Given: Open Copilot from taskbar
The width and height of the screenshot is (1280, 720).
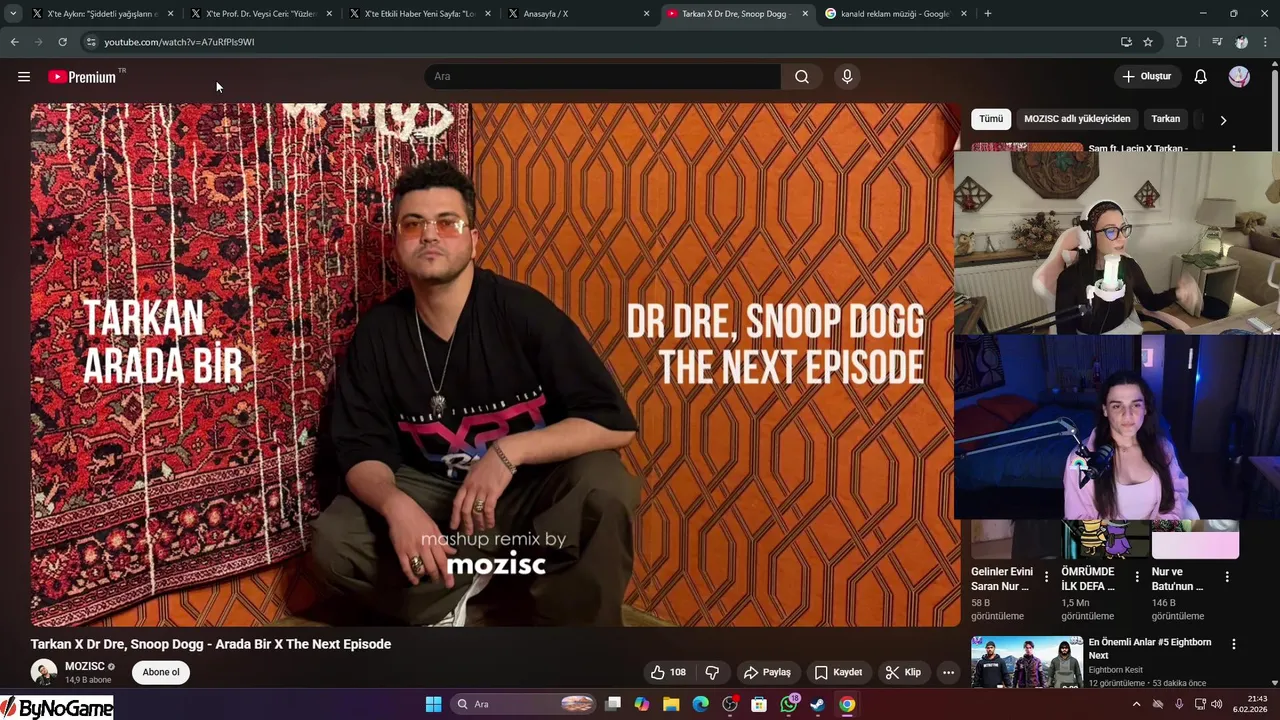Looking at the screenshot, I should pos(641,704).
